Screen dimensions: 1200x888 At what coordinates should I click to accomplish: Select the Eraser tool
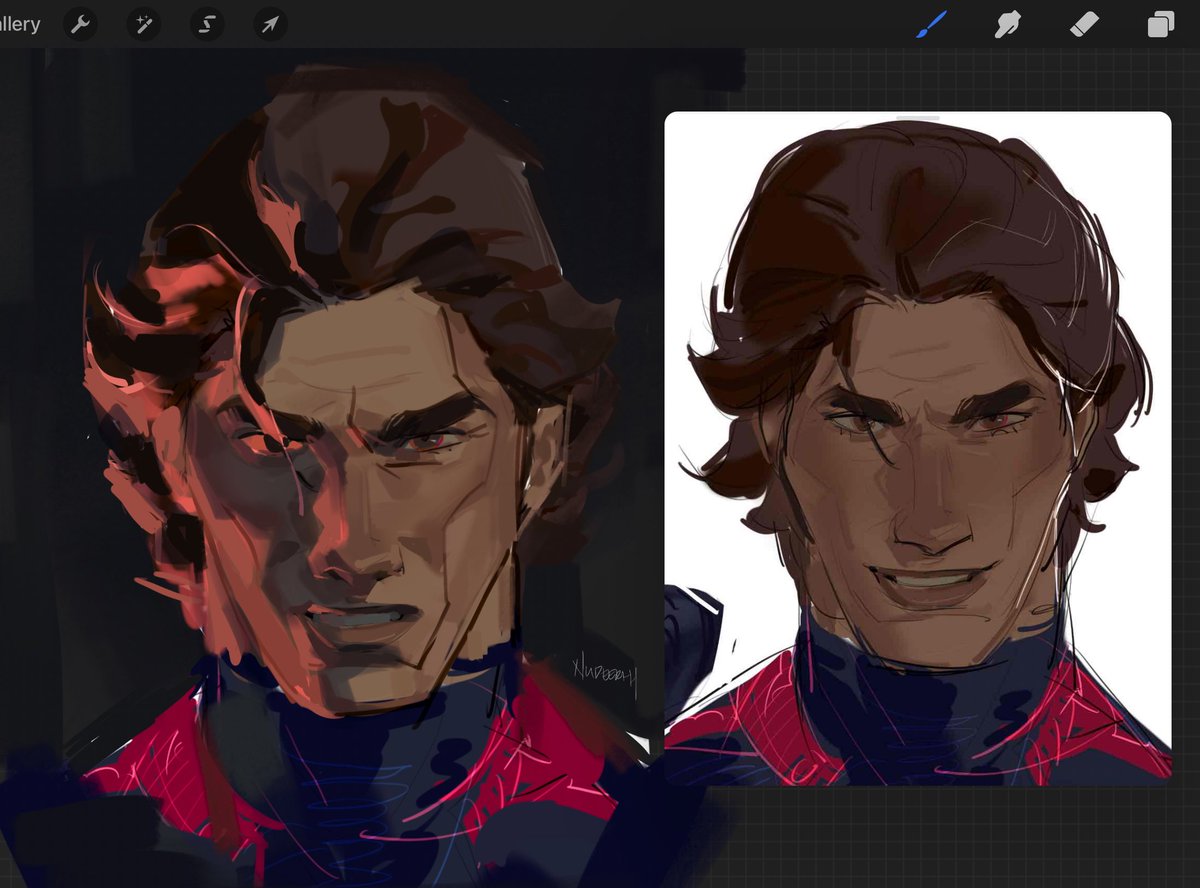(x=1084, y=24)
